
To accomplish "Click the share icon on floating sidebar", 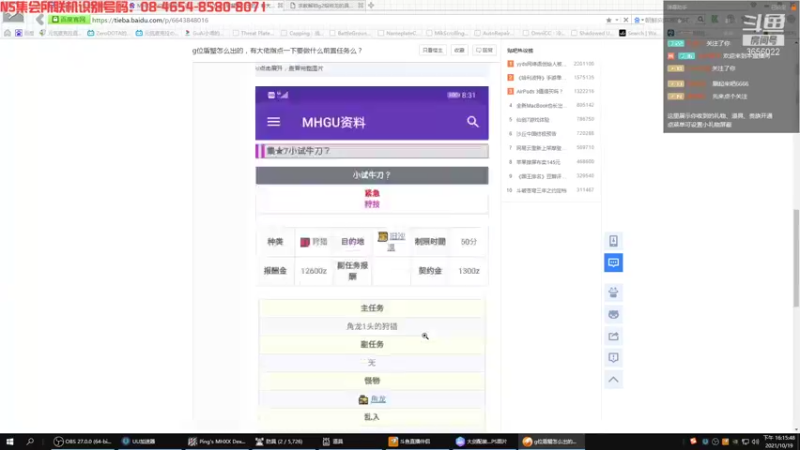I will (613, 336).
